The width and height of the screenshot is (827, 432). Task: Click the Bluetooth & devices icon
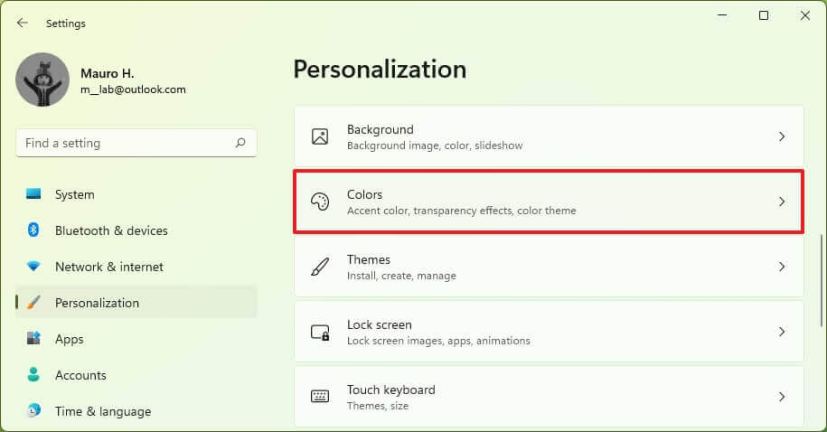pyautogui.click(x=34, y=231)
